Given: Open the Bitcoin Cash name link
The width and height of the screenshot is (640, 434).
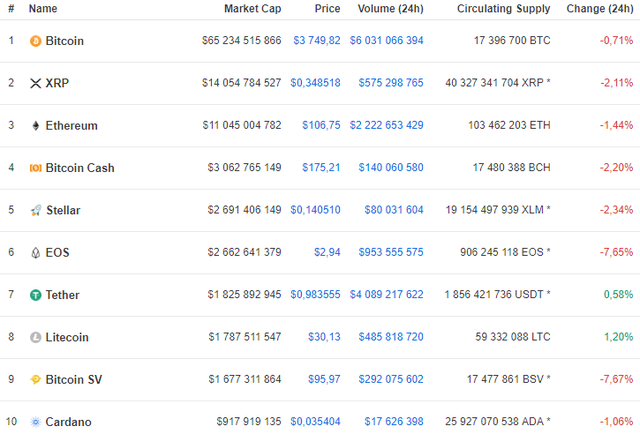Looking at the screenshot, I should (80, 168).
